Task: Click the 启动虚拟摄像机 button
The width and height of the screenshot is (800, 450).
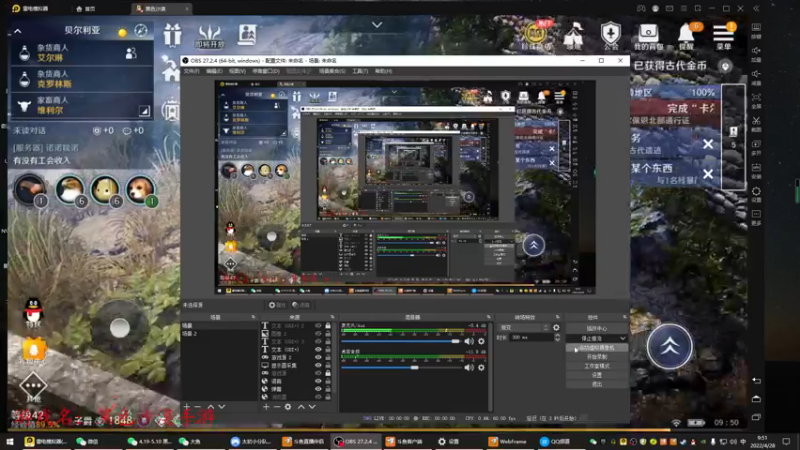Action: click(596, 347)
